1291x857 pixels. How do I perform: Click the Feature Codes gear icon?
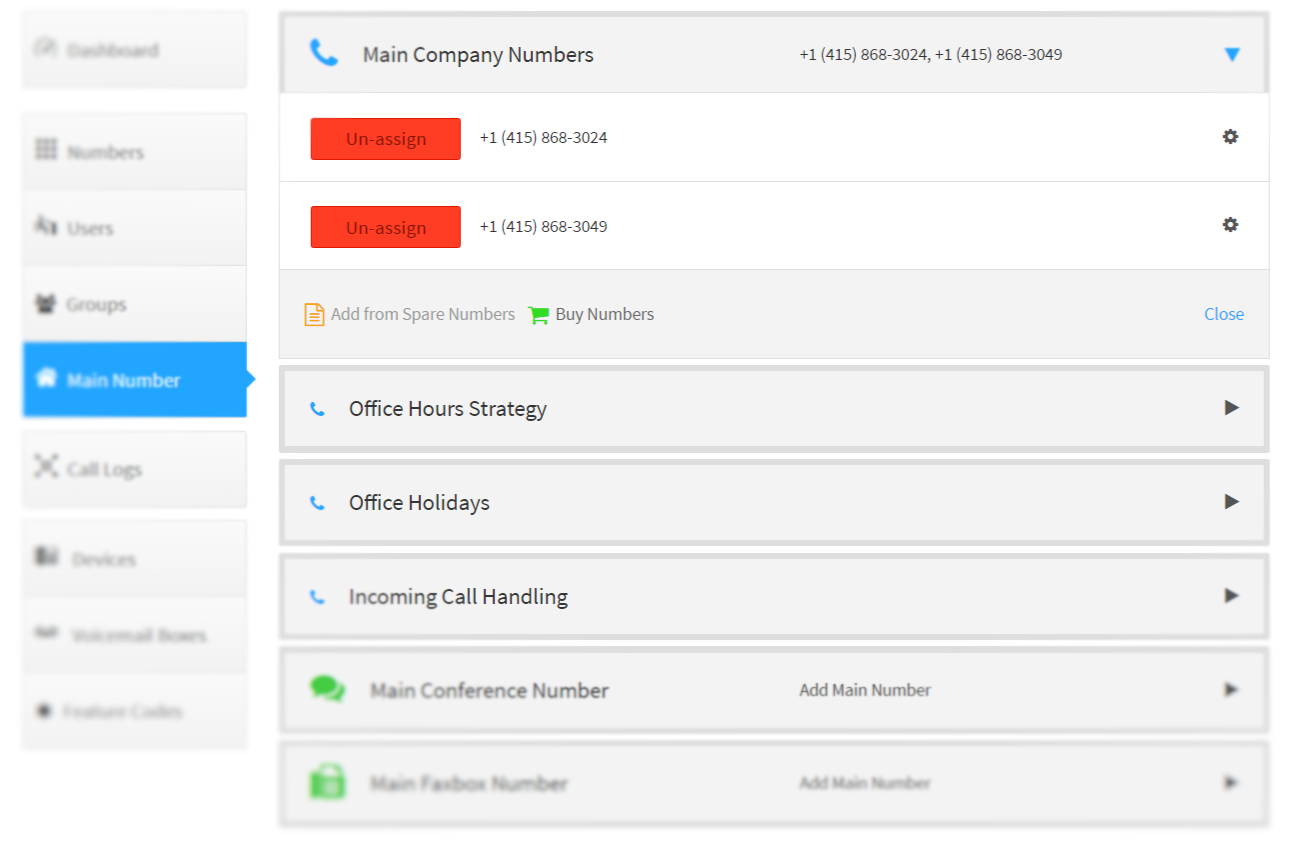[44, 711]
